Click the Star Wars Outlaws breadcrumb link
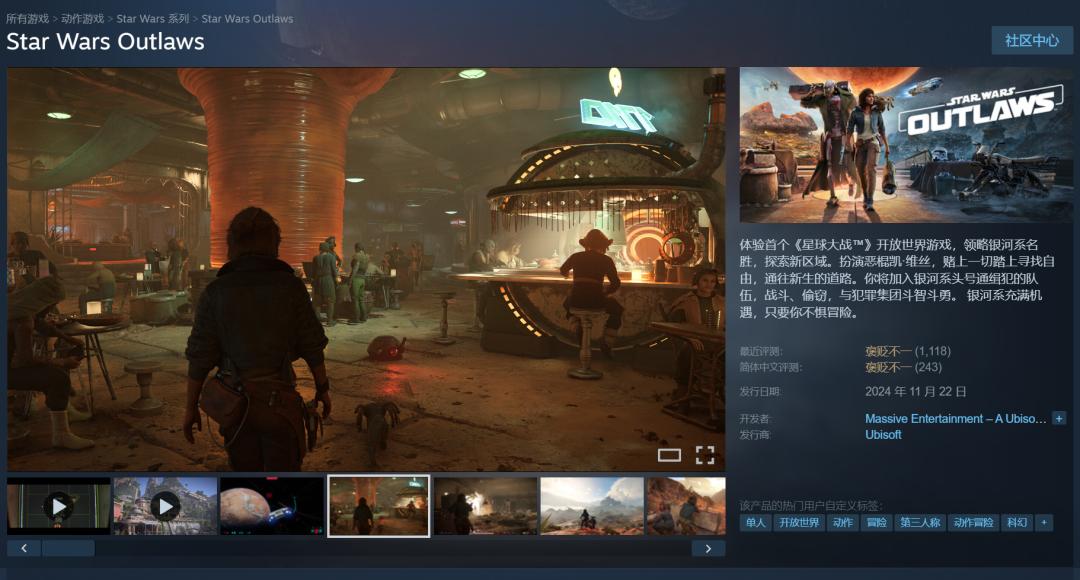Image resolution: width=1080 pixels, height=580 pixels. pyautogui.click(x=247, y=19)
